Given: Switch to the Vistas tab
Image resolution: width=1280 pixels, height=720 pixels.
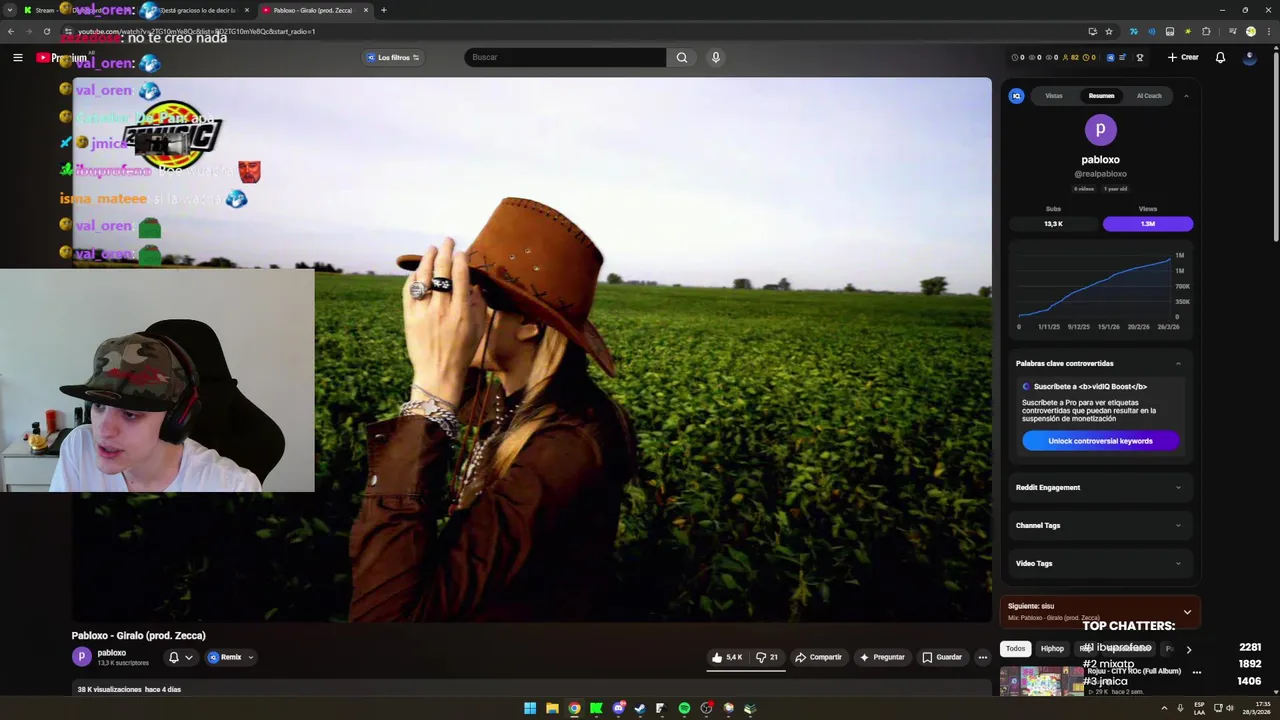Looking at the screenshot, I should point(1054,96).
